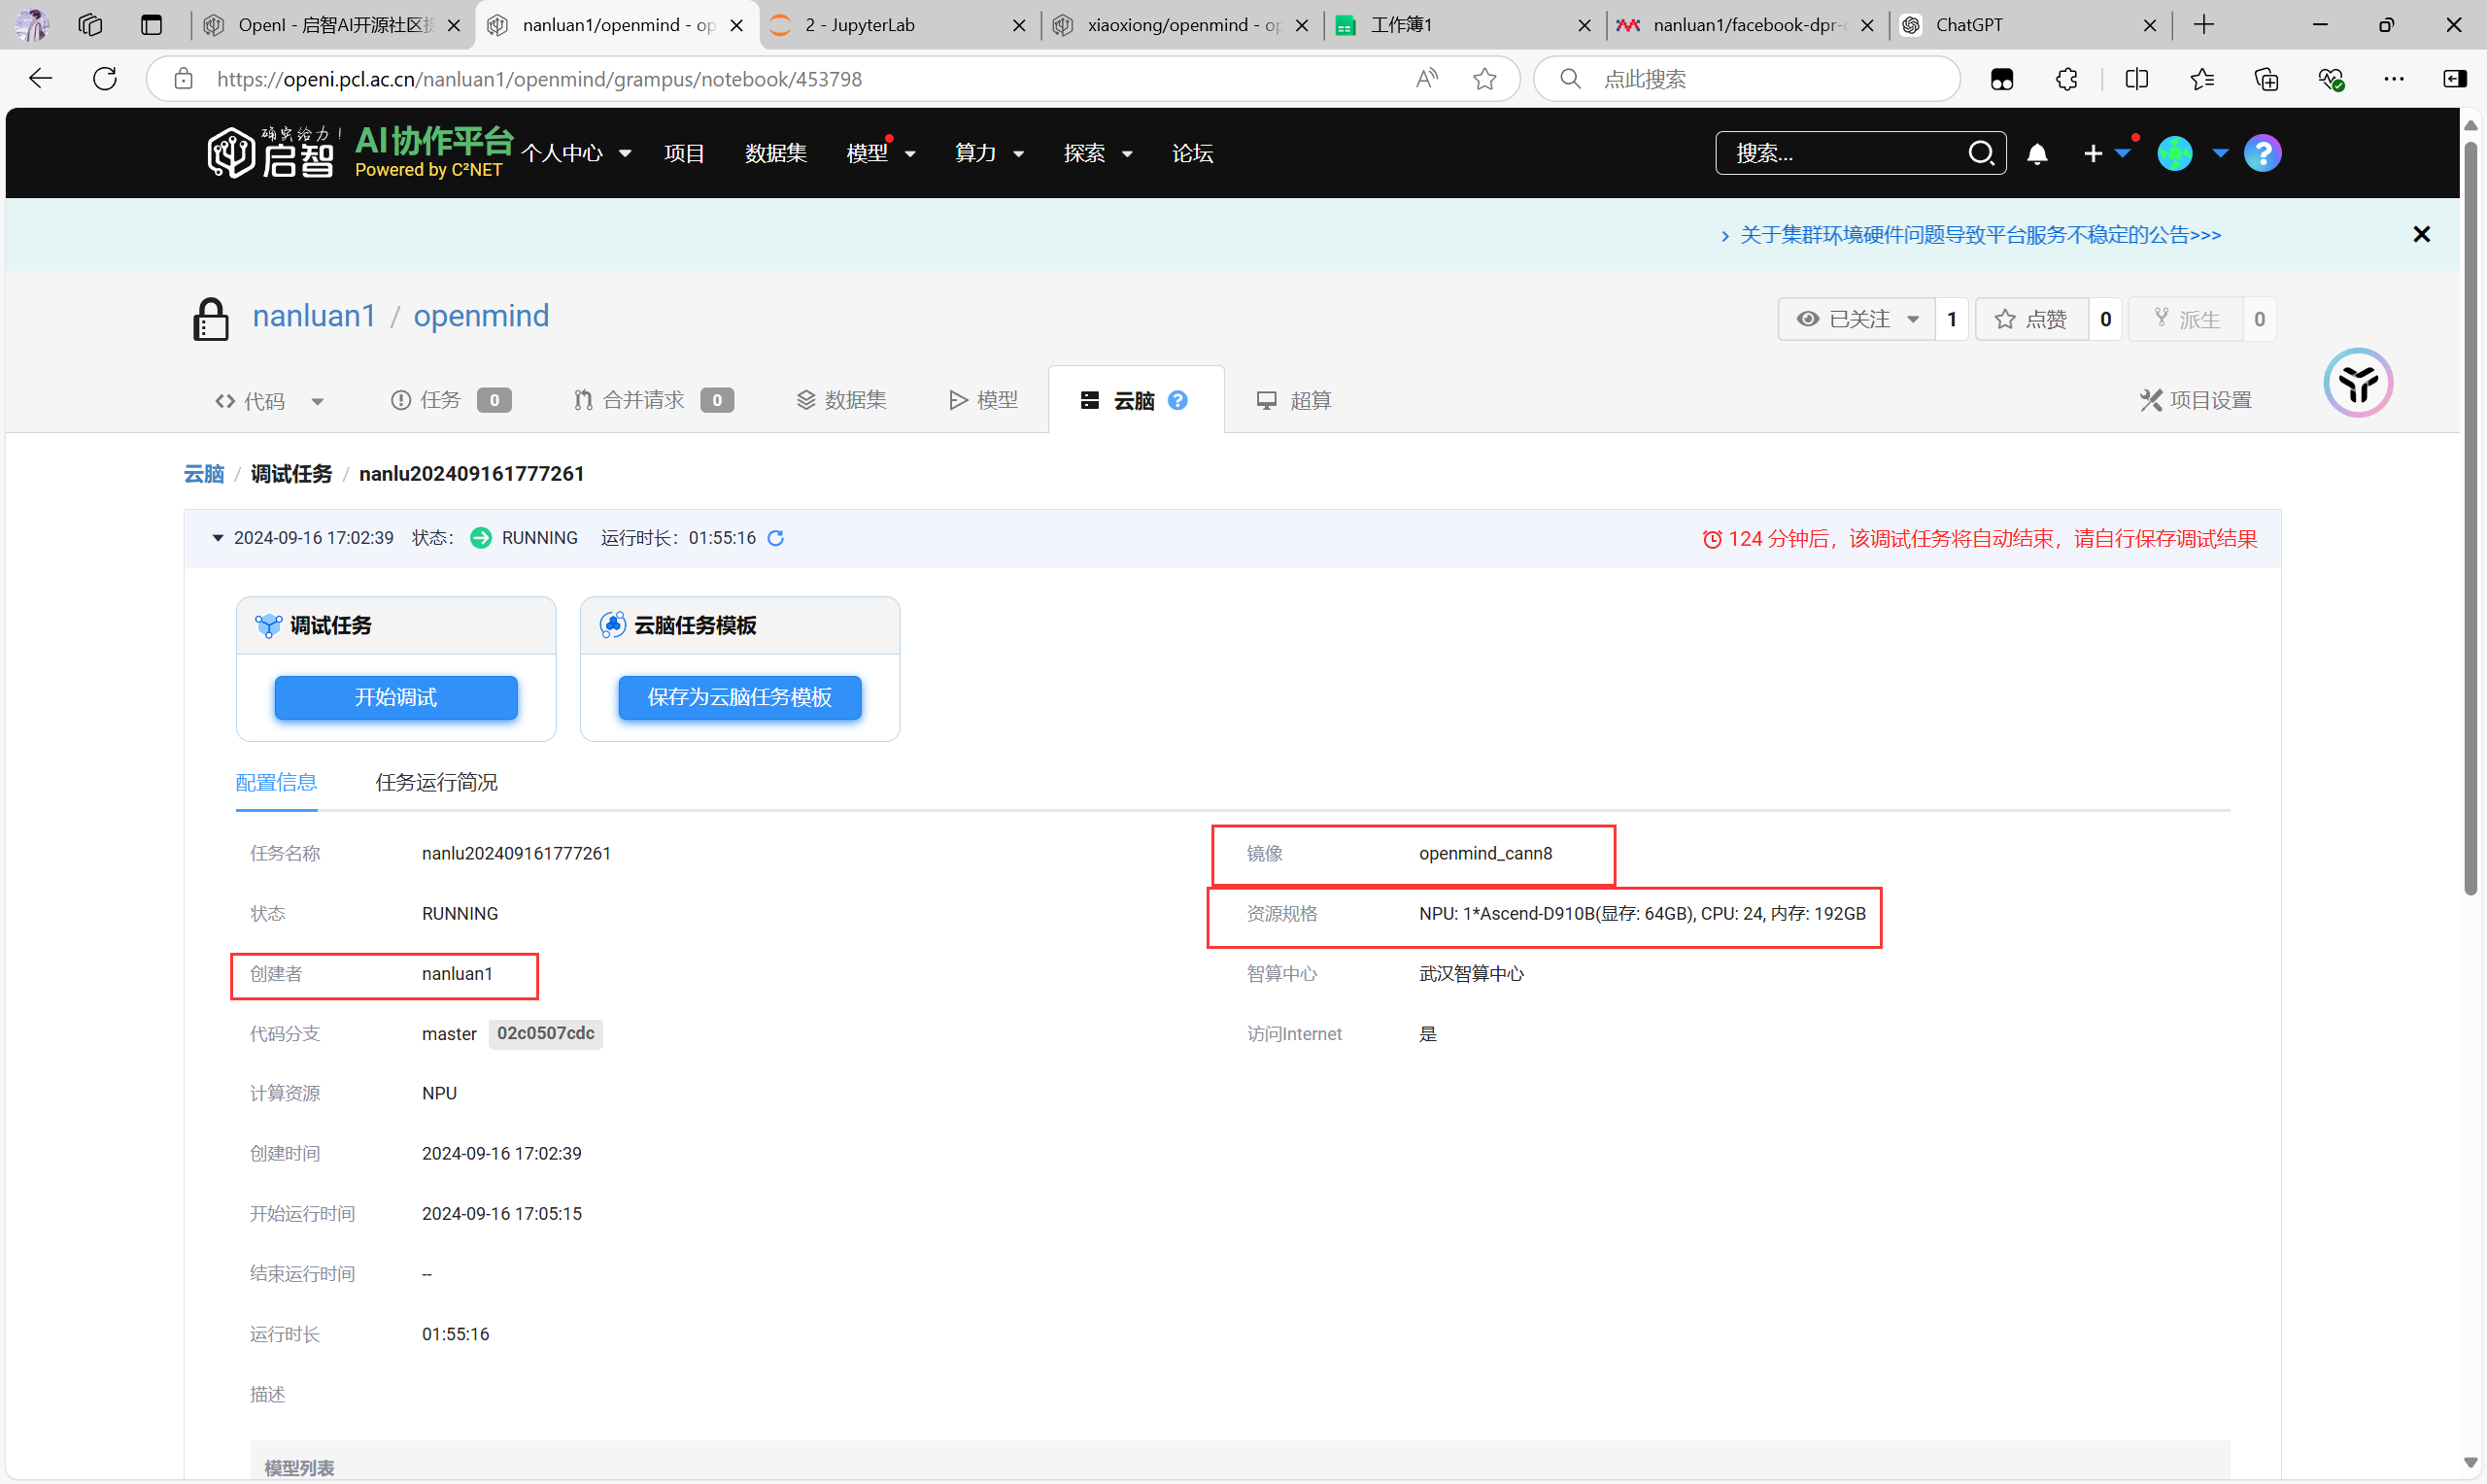Switch to the 模型 repository tab
This screenshot has height=1484, width=2487.
point(983,400)
